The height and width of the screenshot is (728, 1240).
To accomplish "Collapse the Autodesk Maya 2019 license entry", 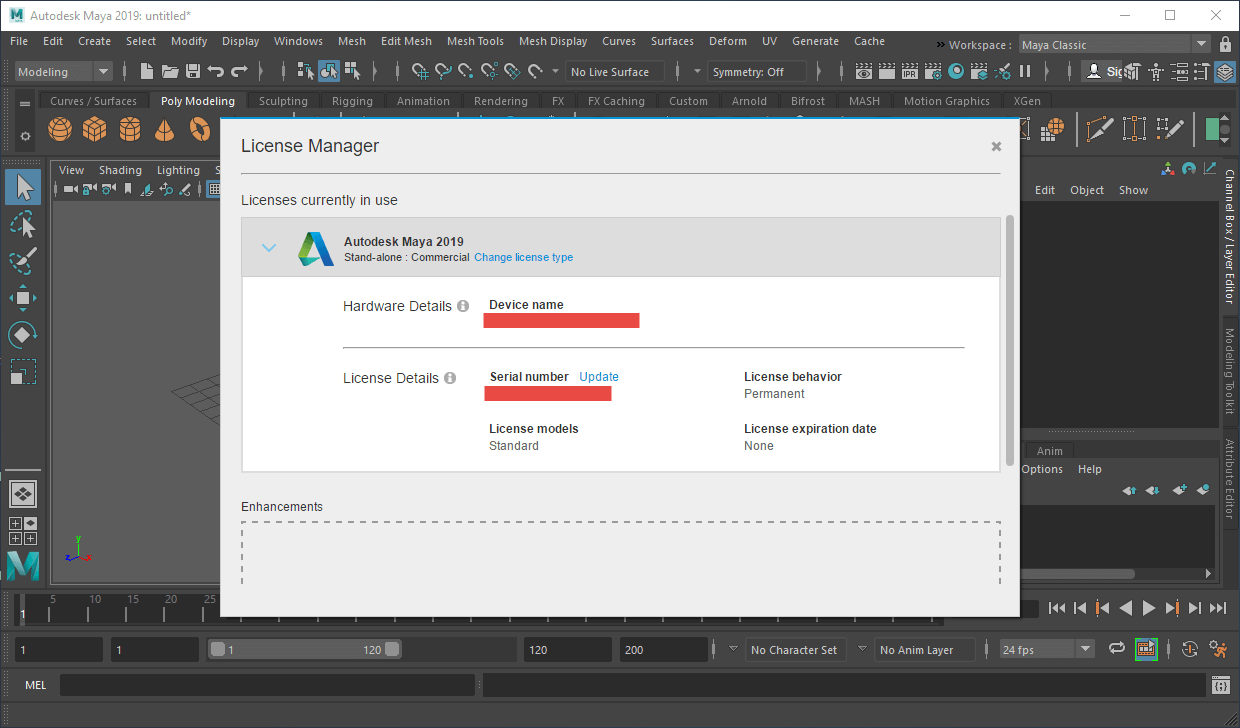I will pos(269,248).
